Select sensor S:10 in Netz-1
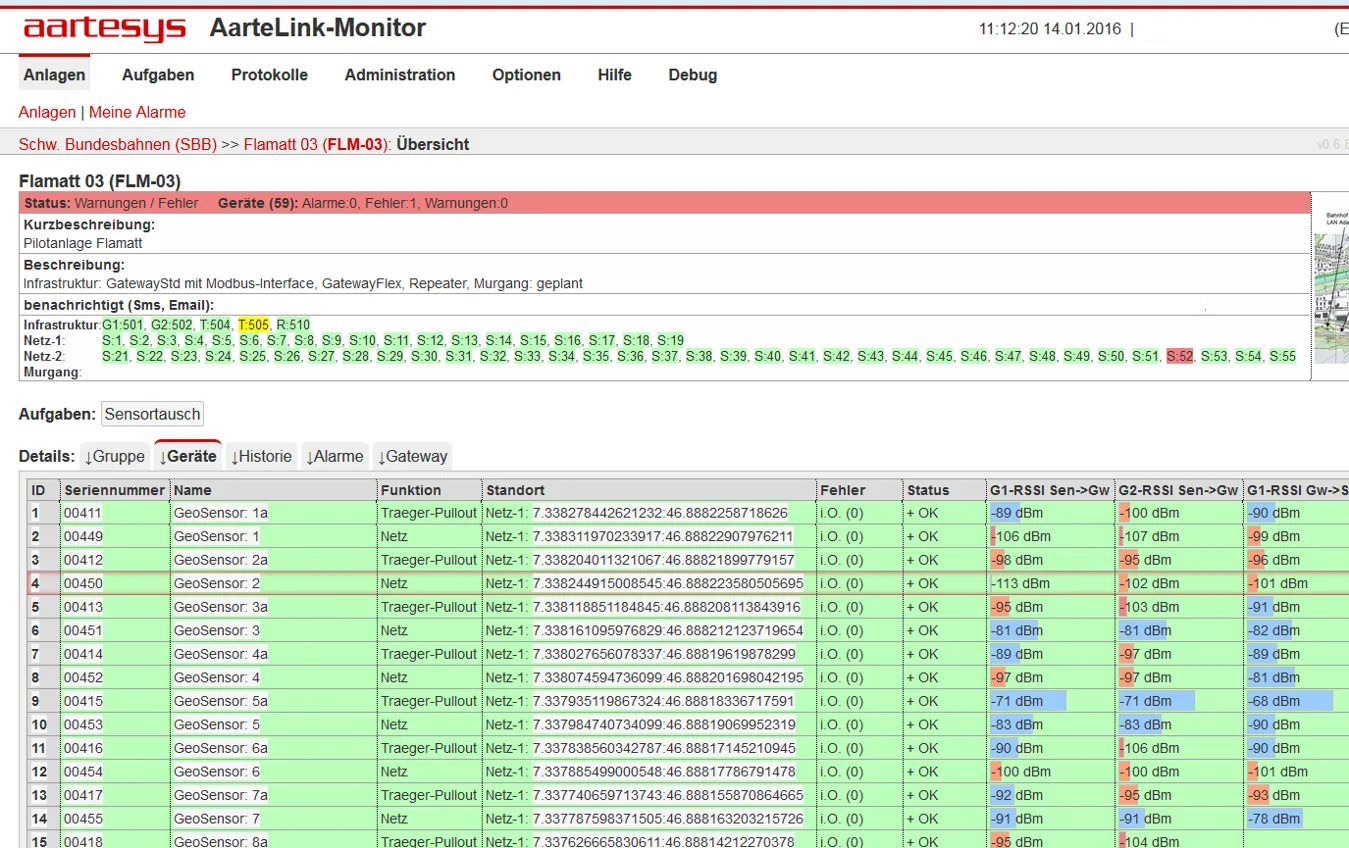The image size is (1349, 848). (x=363, y=341)
